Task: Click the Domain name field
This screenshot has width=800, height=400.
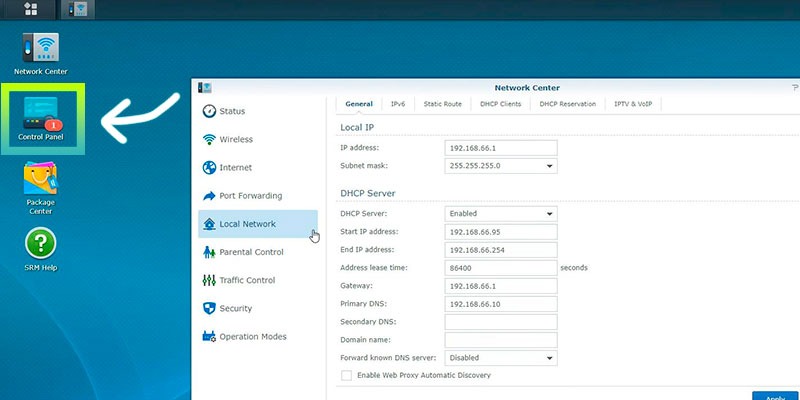Action: pyautogui.click(x=501, y=340)
